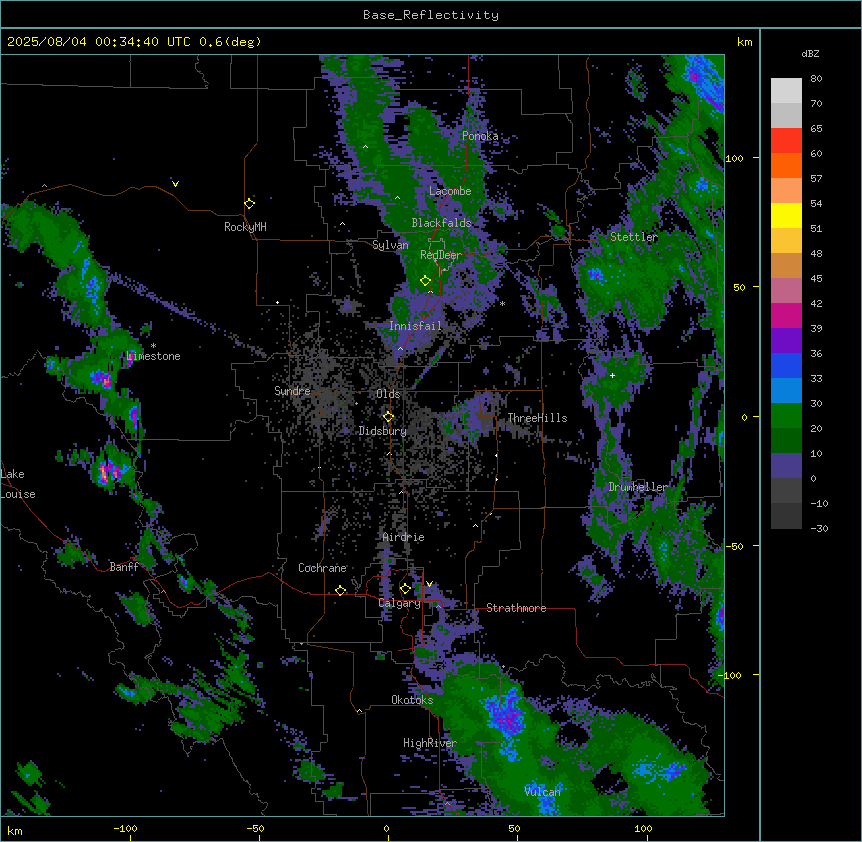This screenshot has height=842, width=862.
Task: Select the orange 60-57 dBZ legend swatch
Action: click(x=786, y=165)
